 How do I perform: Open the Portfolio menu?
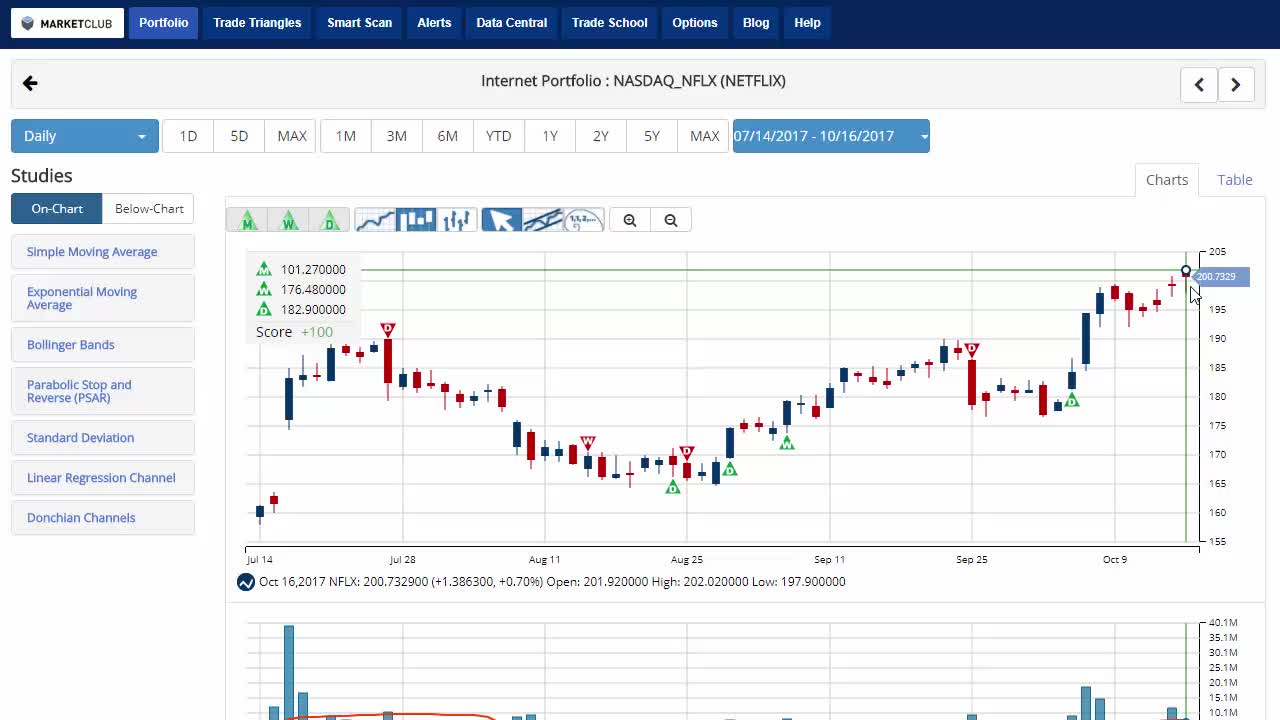point(164,23)
